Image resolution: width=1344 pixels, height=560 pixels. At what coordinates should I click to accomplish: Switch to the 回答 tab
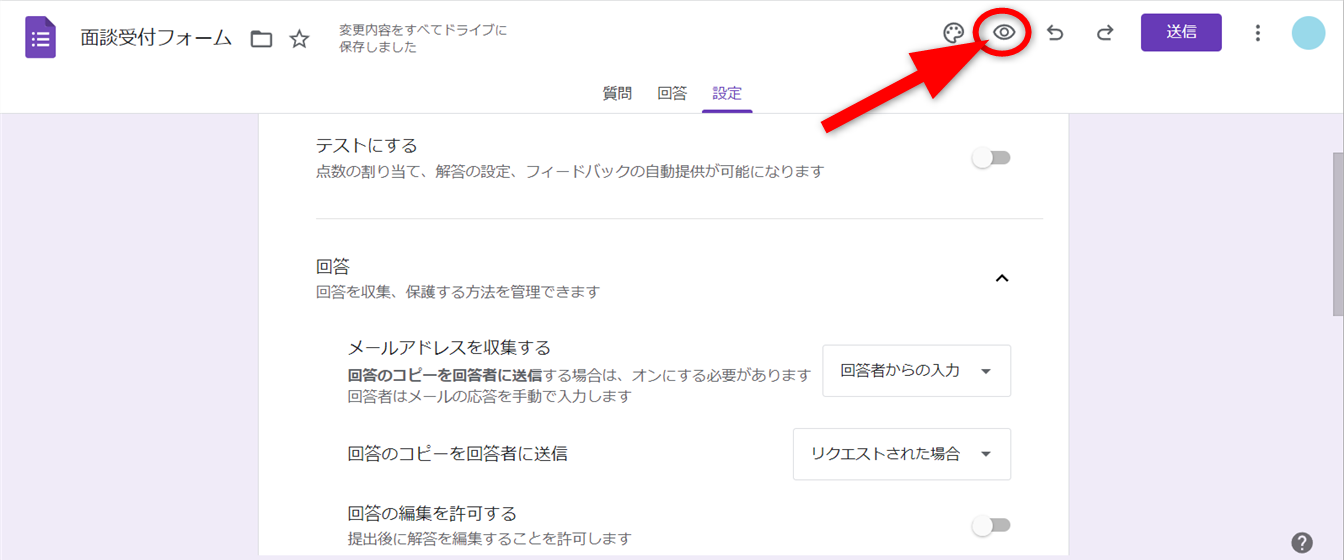point(672,94)
